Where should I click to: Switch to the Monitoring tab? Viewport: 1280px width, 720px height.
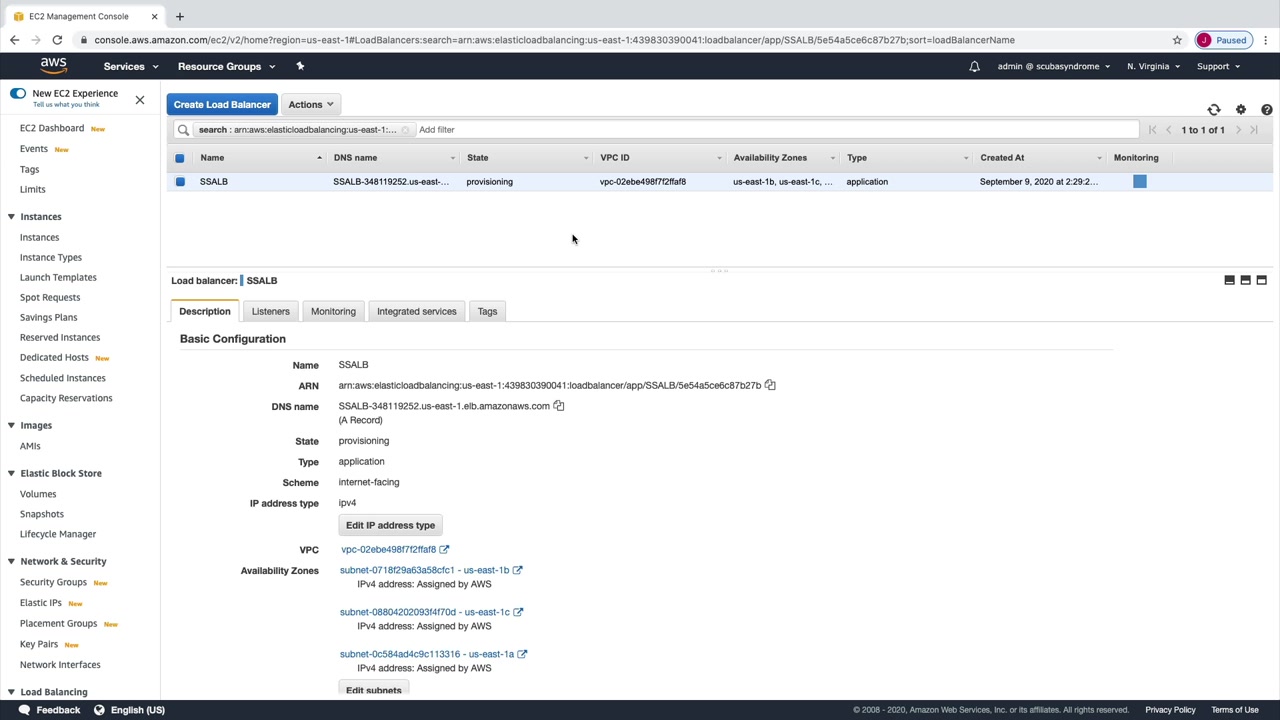point(333,311)
